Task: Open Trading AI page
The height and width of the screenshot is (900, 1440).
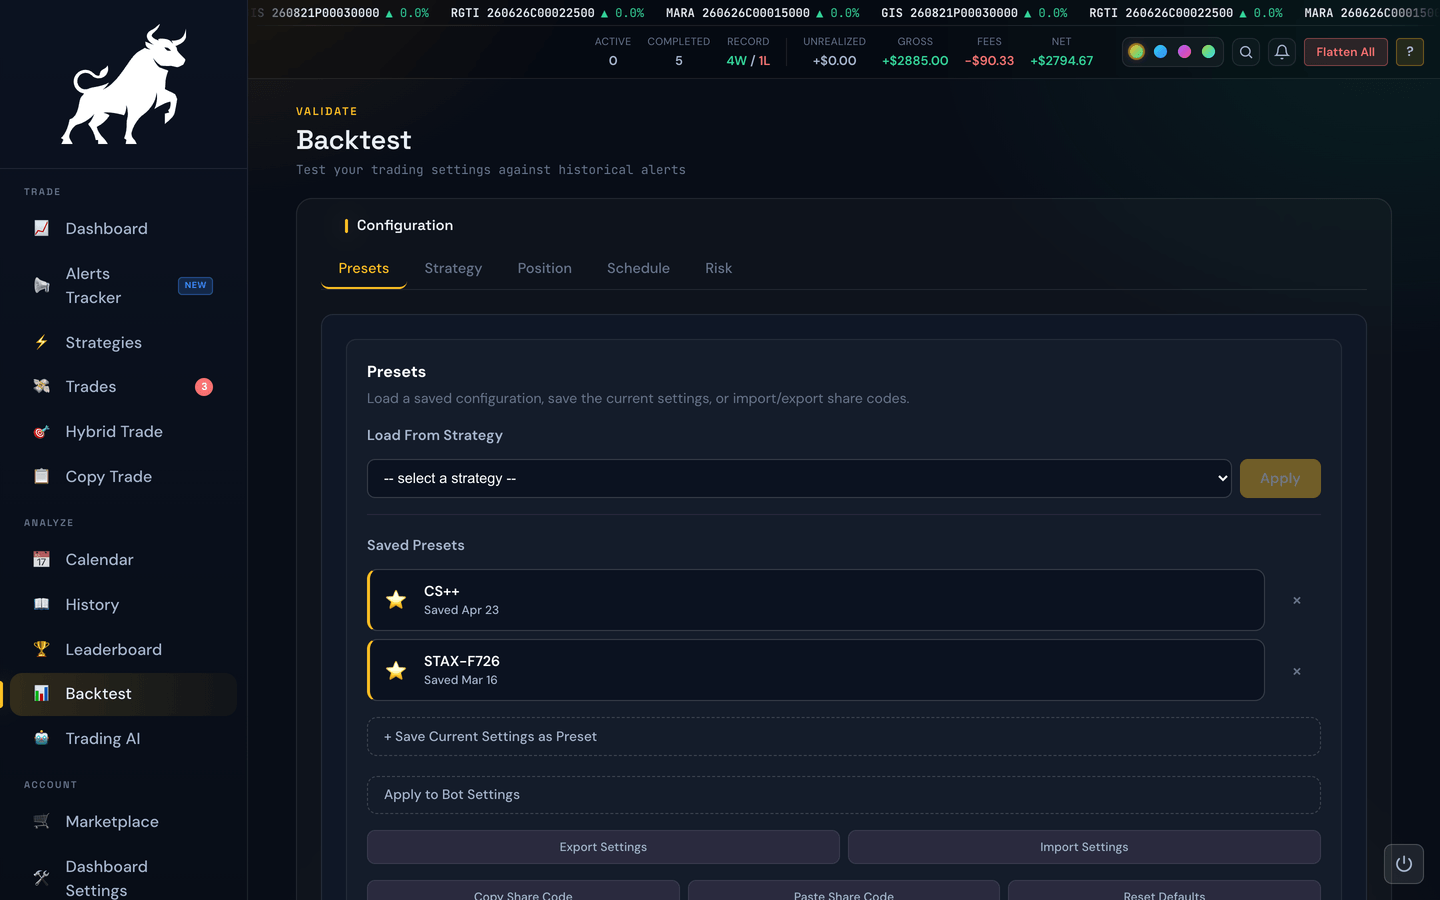Action: pos(124,738)
